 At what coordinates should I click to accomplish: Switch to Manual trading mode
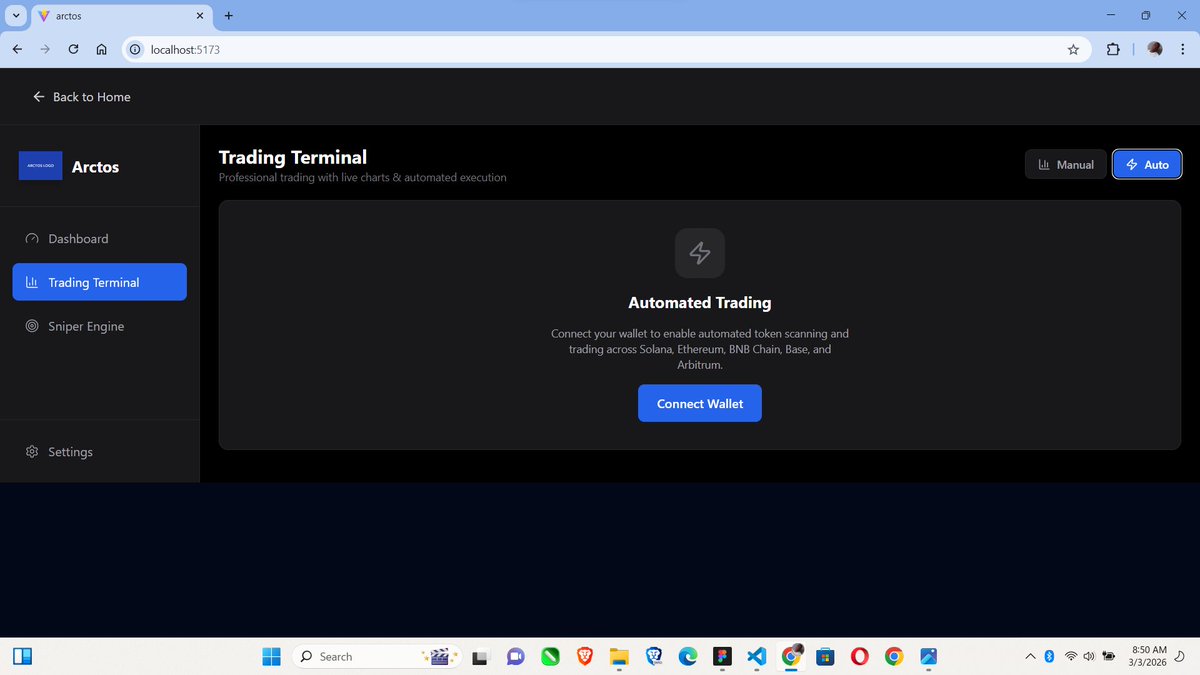1065,164
